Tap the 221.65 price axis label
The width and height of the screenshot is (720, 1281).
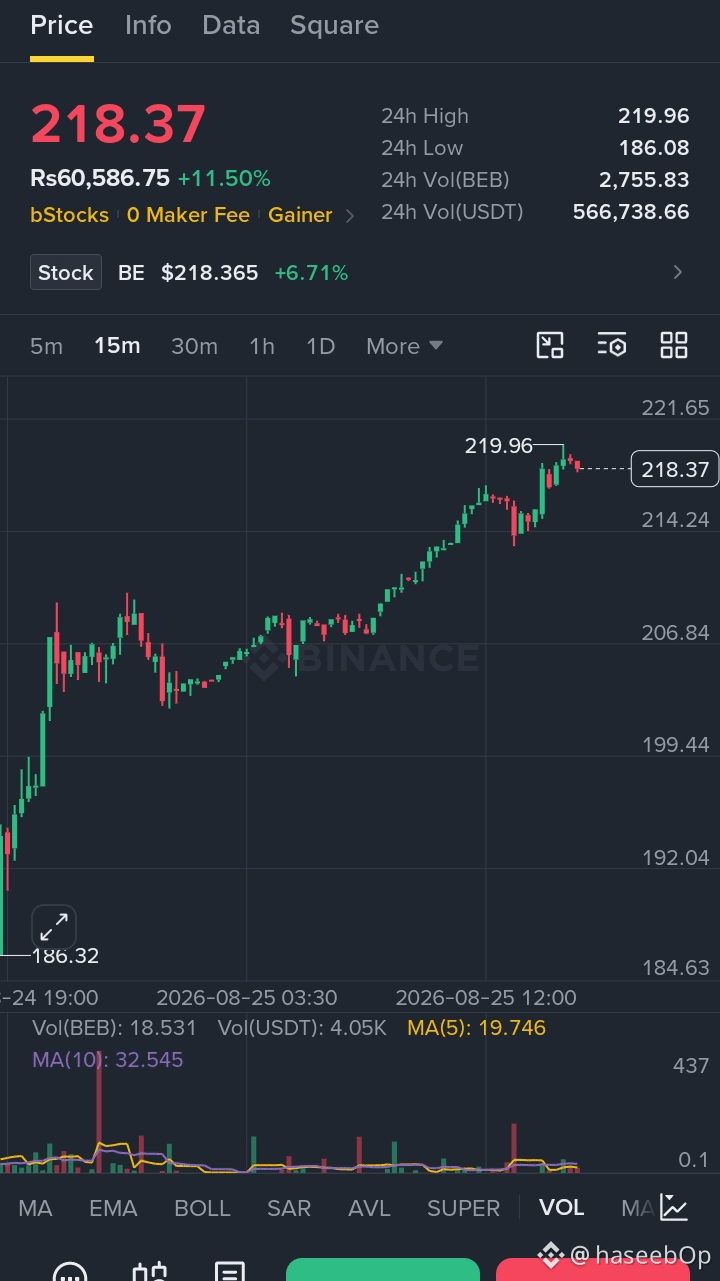[x=675, y=407]
